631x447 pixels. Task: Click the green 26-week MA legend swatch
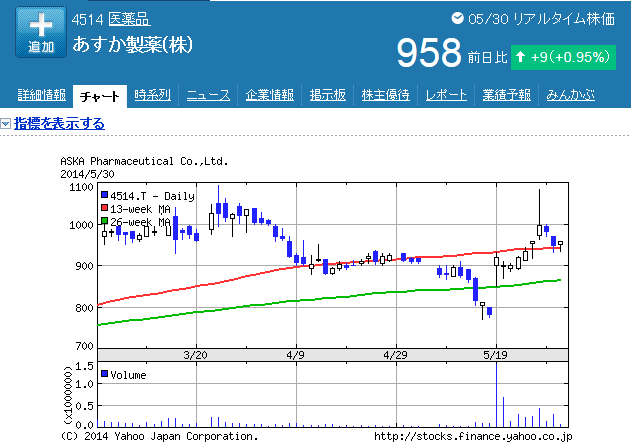point(104,221)
